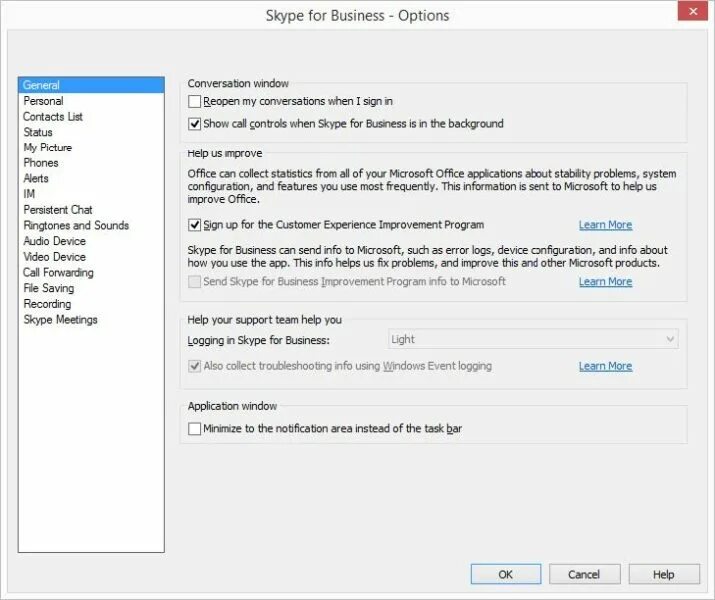715x600 pixels.
Task: Switch to the Video Device category
Action: [x=55, y=257]
